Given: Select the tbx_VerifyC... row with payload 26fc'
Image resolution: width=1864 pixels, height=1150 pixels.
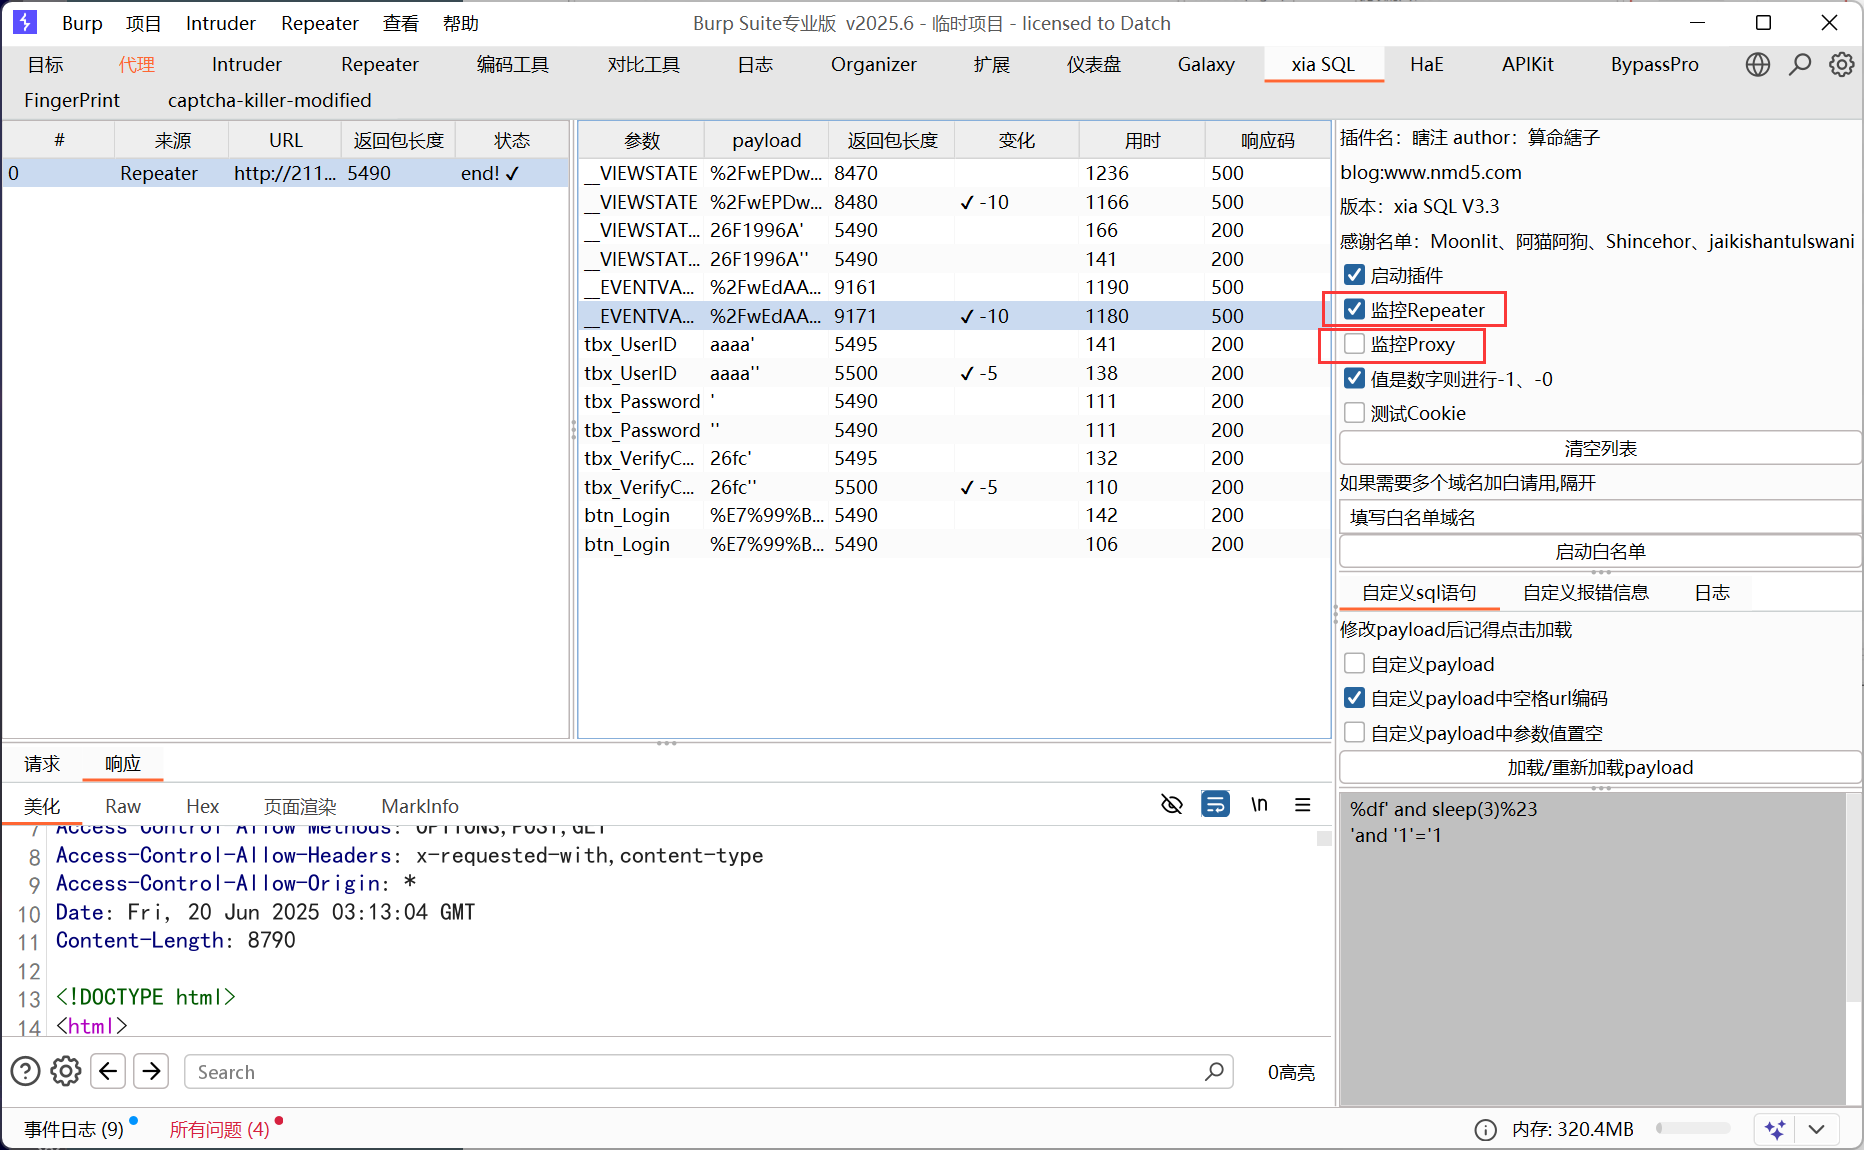Looking at the screenshot, I should click(954, 459).
